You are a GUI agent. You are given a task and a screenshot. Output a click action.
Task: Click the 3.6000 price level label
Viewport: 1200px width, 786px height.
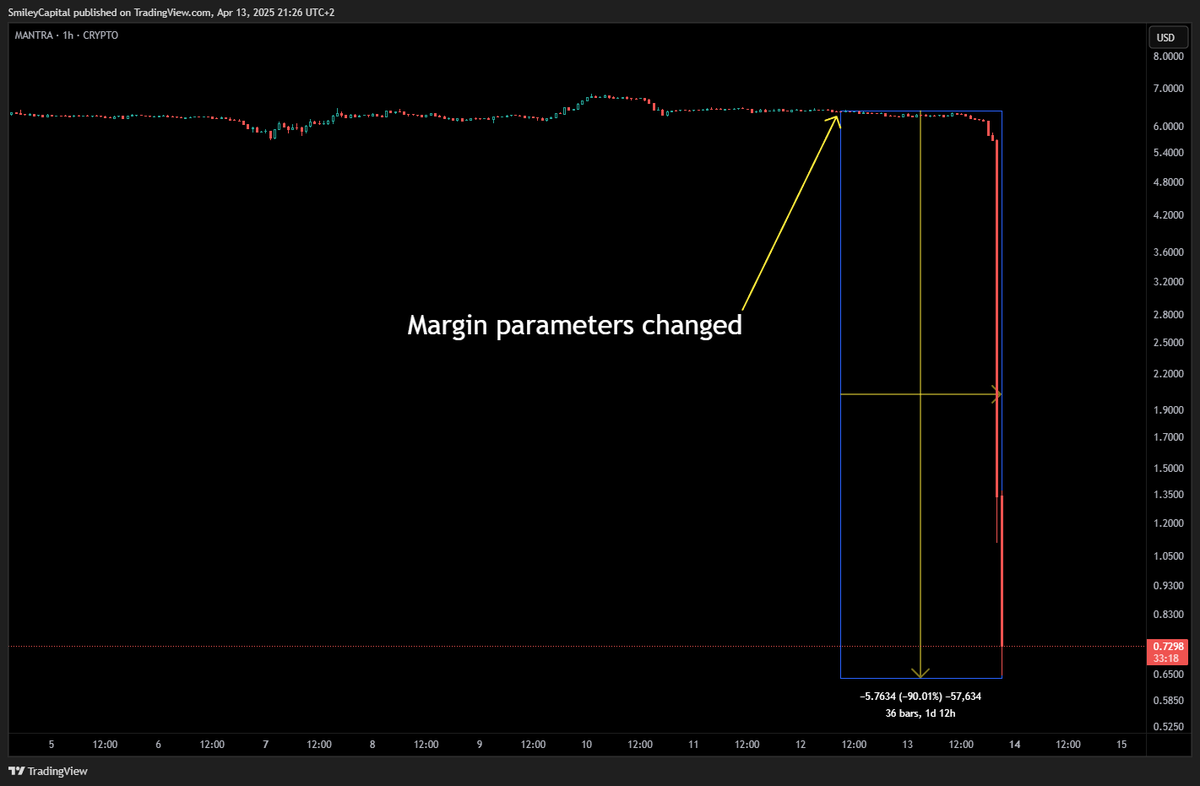pyautogui.click(x=1169, y=252)
